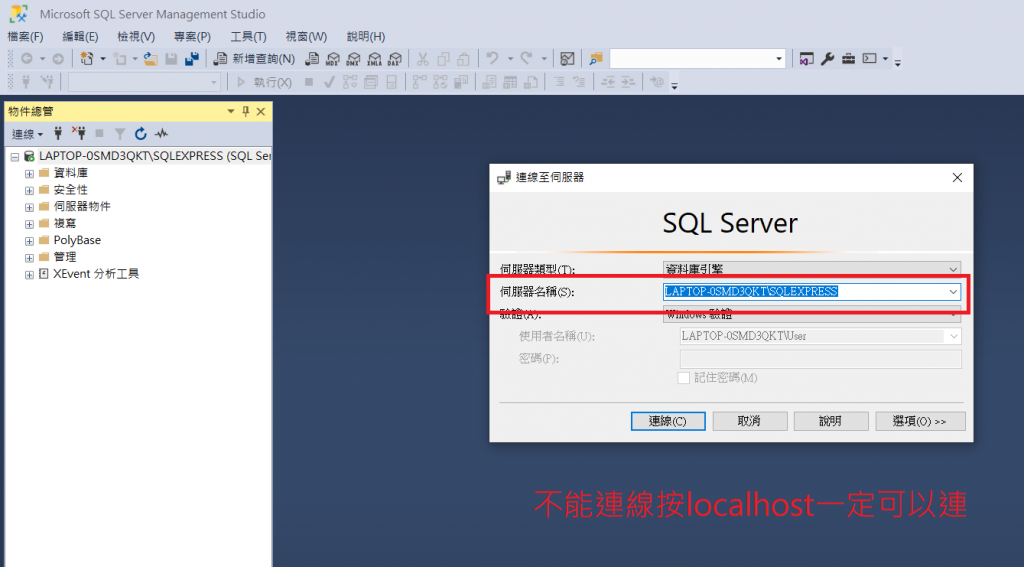Expand the PolyBase folder
Screen dimensions: 1024x567
[29, 241]
